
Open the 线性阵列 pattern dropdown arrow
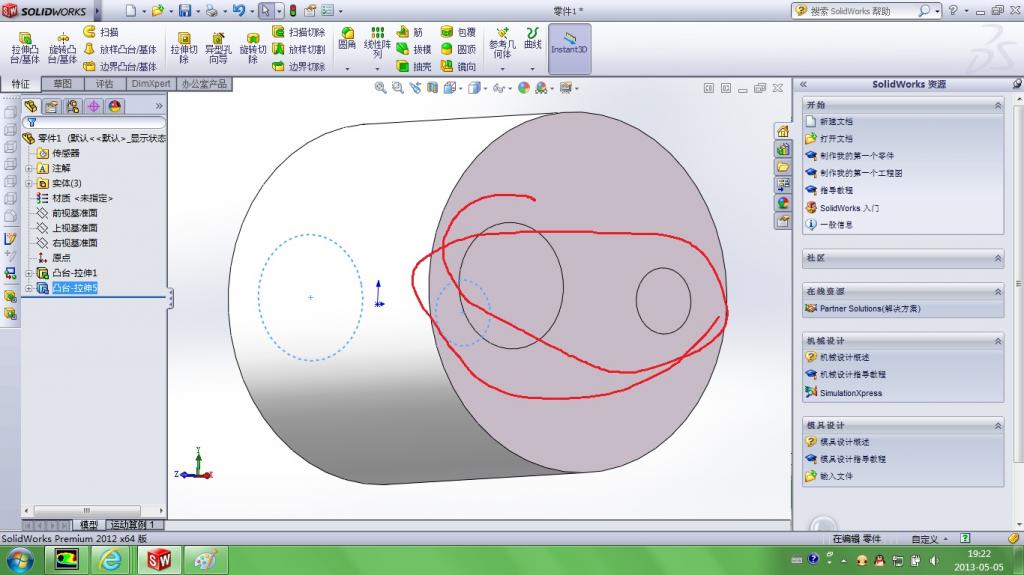[377, 69]
